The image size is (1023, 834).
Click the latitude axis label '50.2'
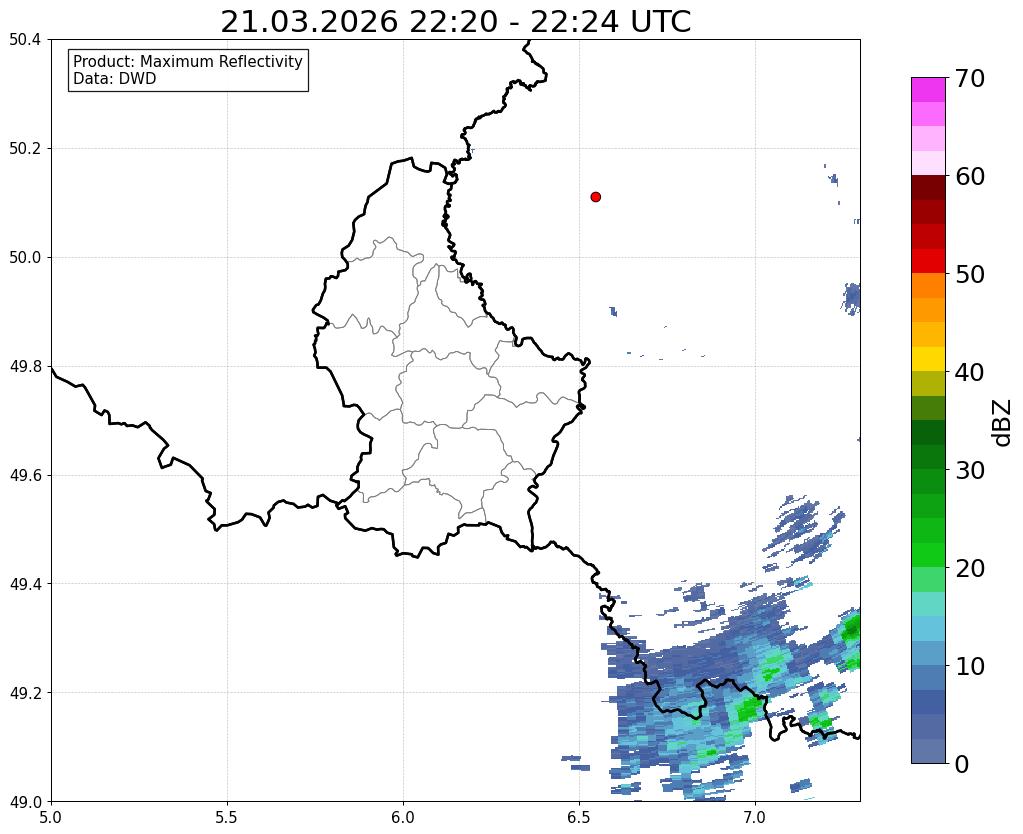[25, 149]
